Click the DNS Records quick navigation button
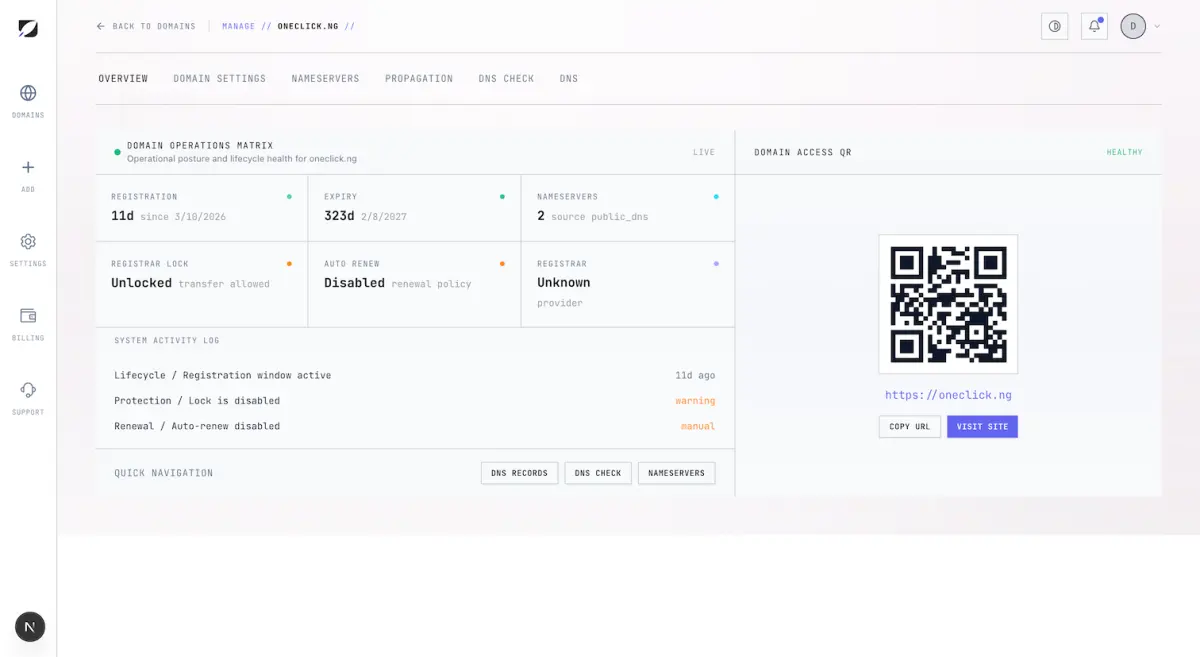 click(519, 473)
